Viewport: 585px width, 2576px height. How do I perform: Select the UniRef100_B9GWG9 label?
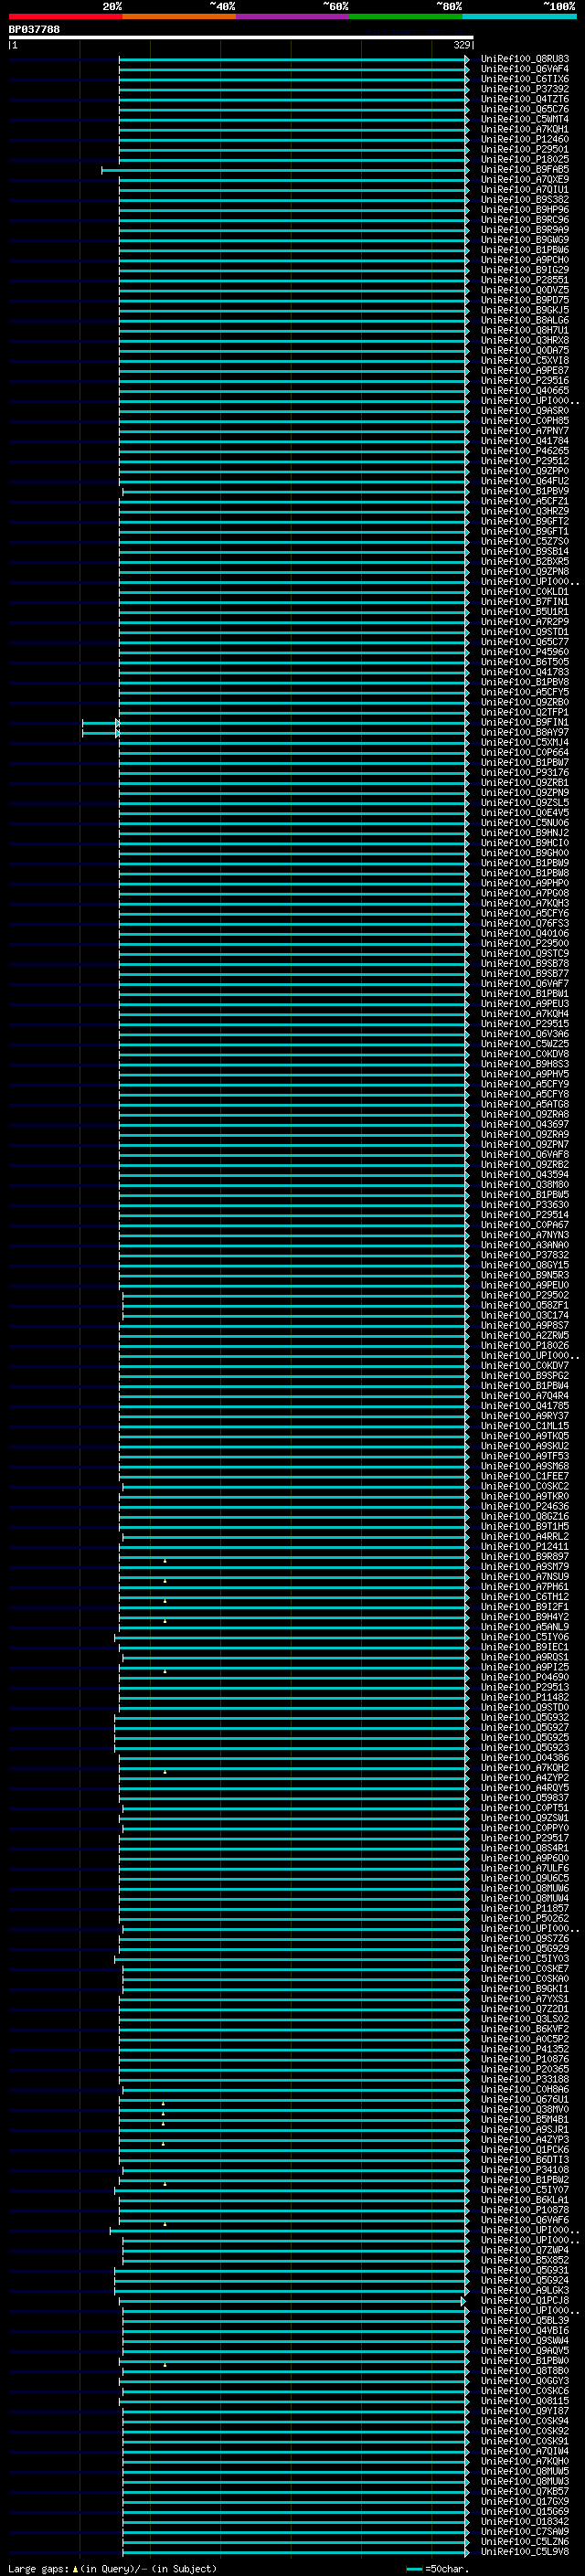pyautogui.click(x=525, y=240)
